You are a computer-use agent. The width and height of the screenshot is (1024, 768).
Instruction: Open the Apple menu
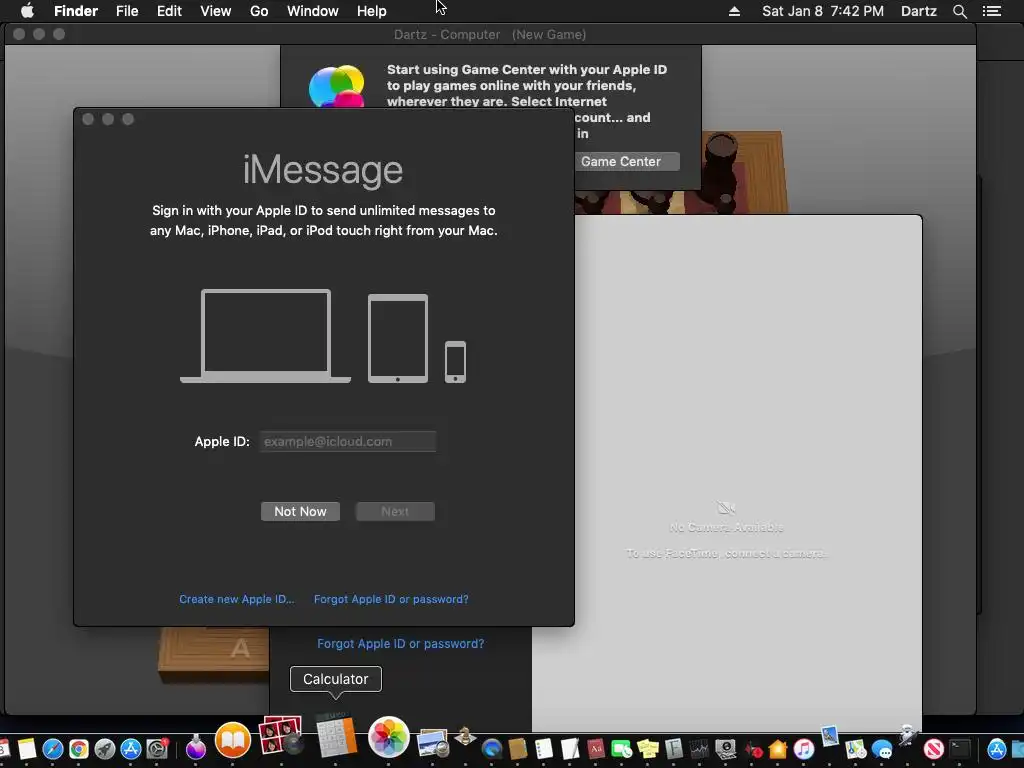click(x=27, y=11)
